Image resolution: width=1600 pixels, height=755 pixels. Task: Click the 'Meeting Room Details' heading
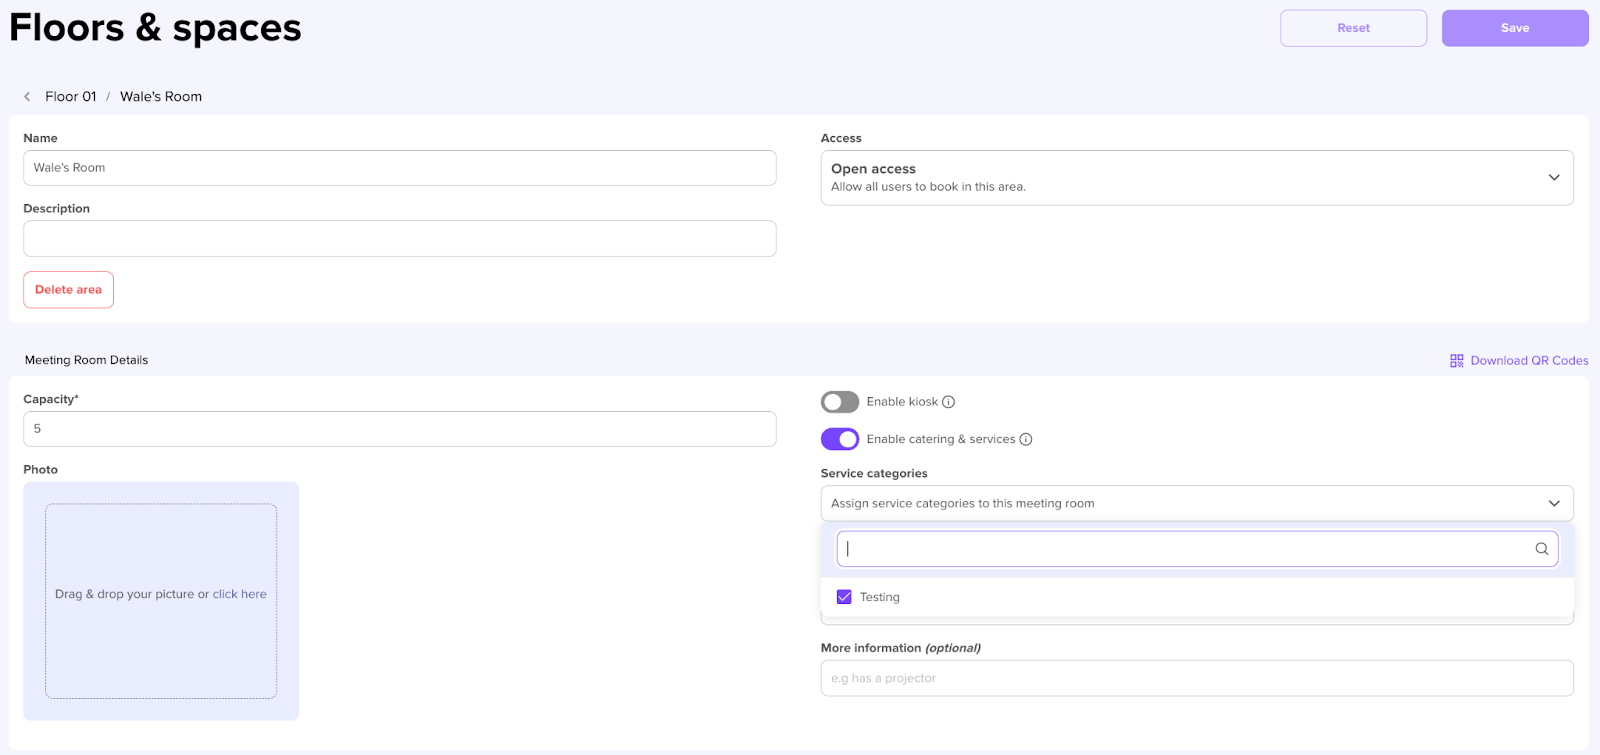[86, 360]
